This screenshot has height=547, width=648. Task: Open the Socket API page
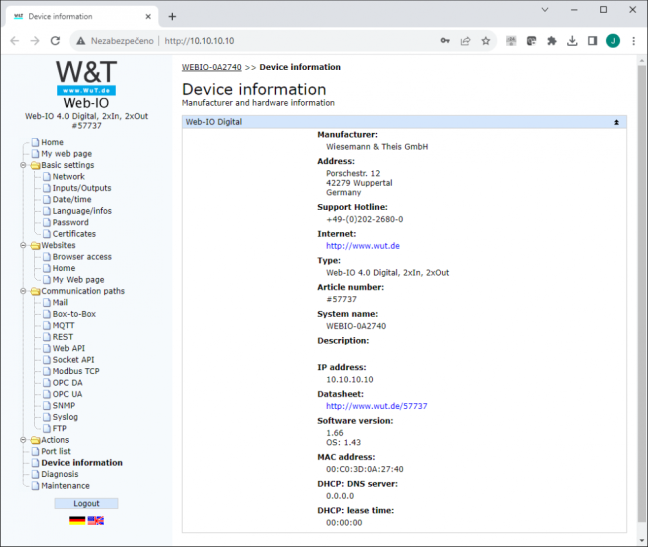pos(73,360)
